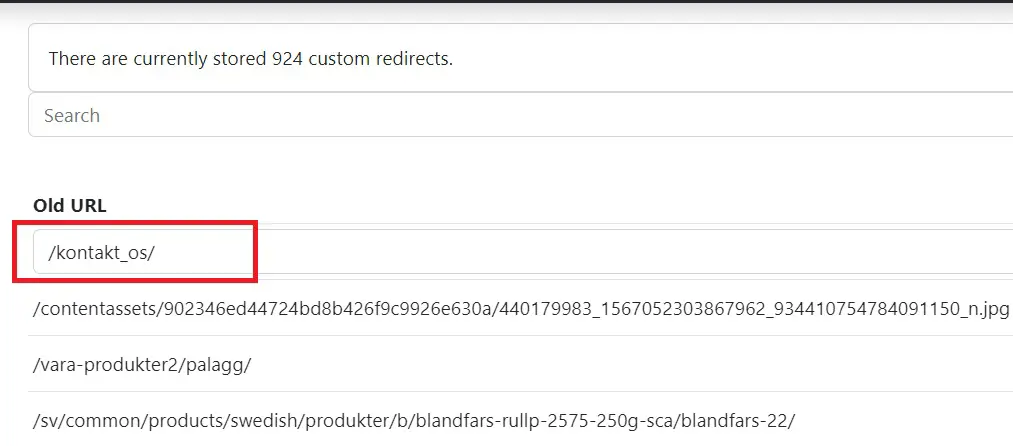Click the /sv/common/products/ path start

pos(100,420)
